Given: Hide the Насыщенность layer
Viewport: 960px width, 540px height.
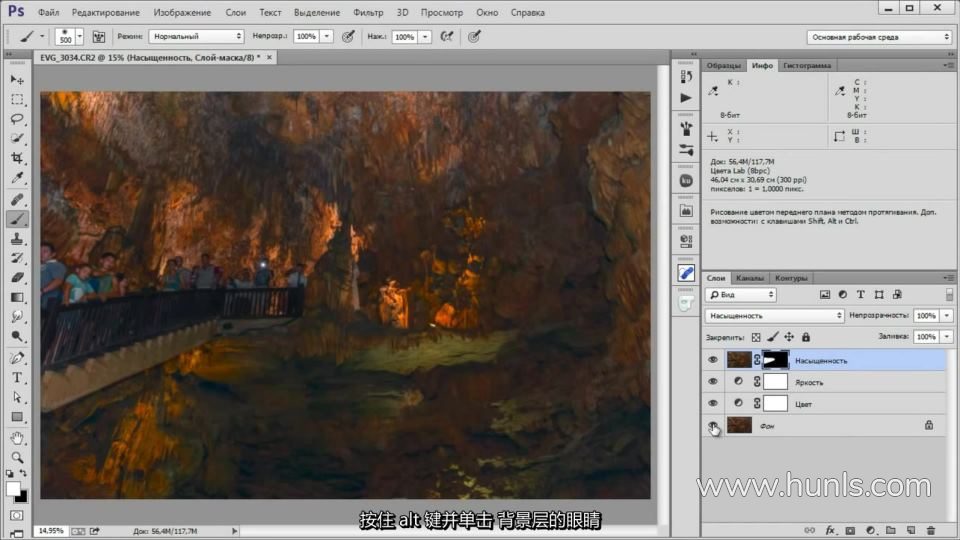Looking at the screenshot, I should [x=713, y=360].
